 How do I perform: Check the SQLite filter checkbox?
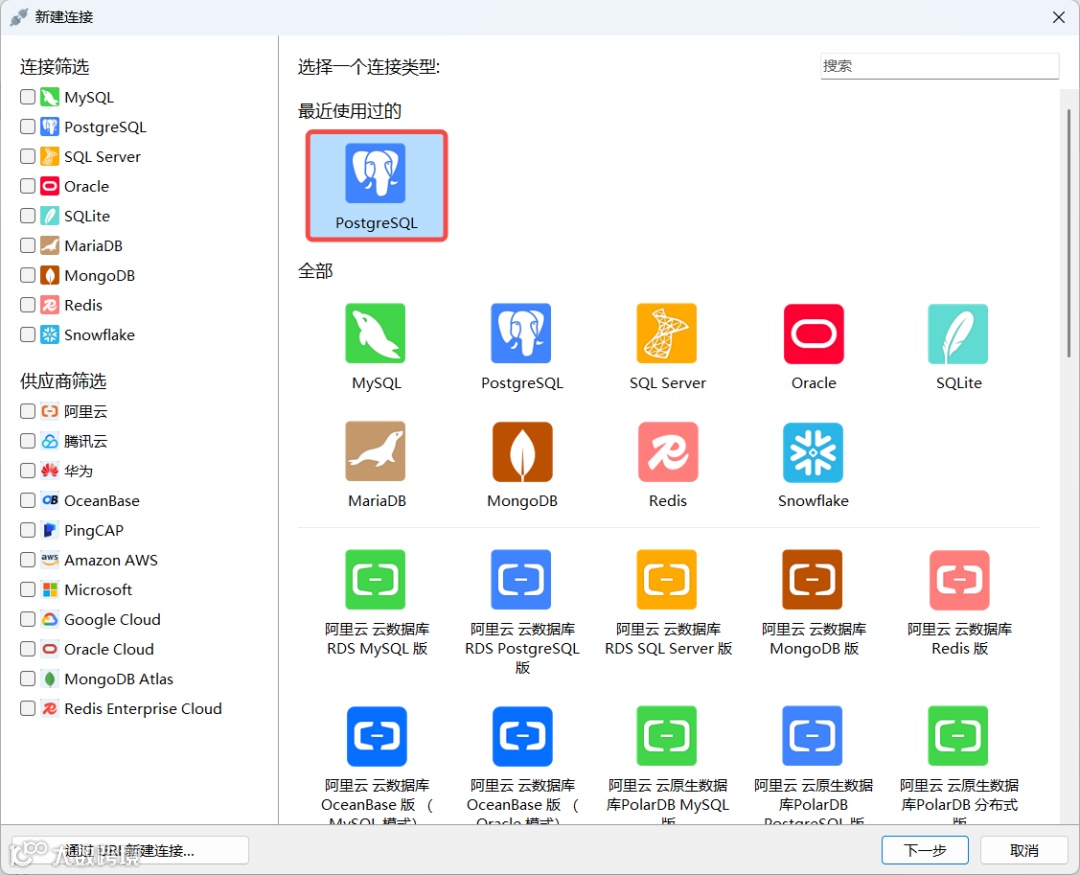(28, 216)
